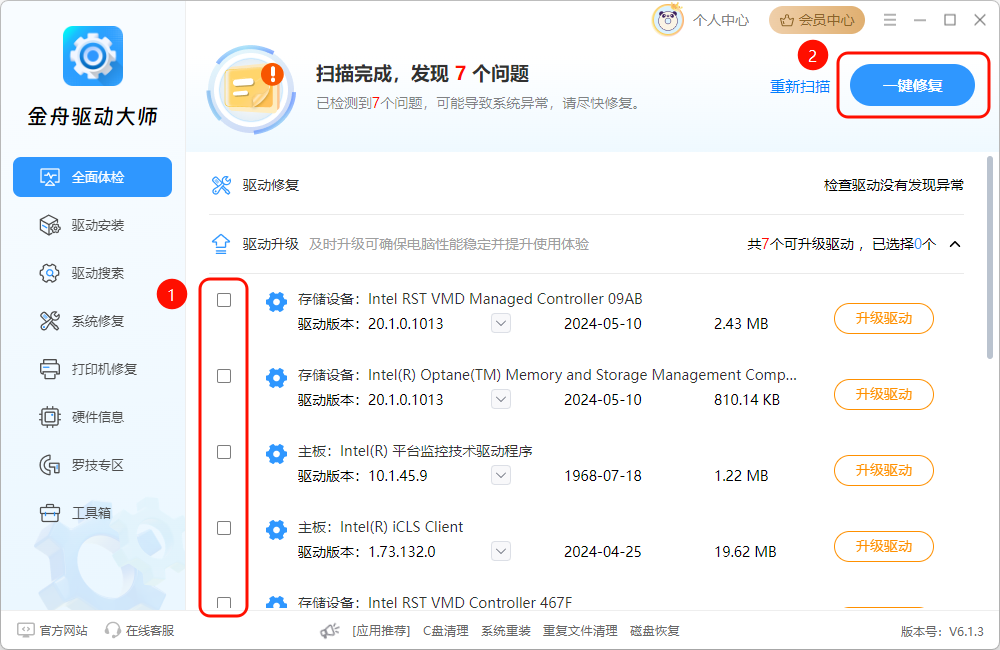The image size is (1000, 650).
Task: Open version dropdown for driver 20.1.0.1013 of 09AB
Action: click(x=501, y=323)
